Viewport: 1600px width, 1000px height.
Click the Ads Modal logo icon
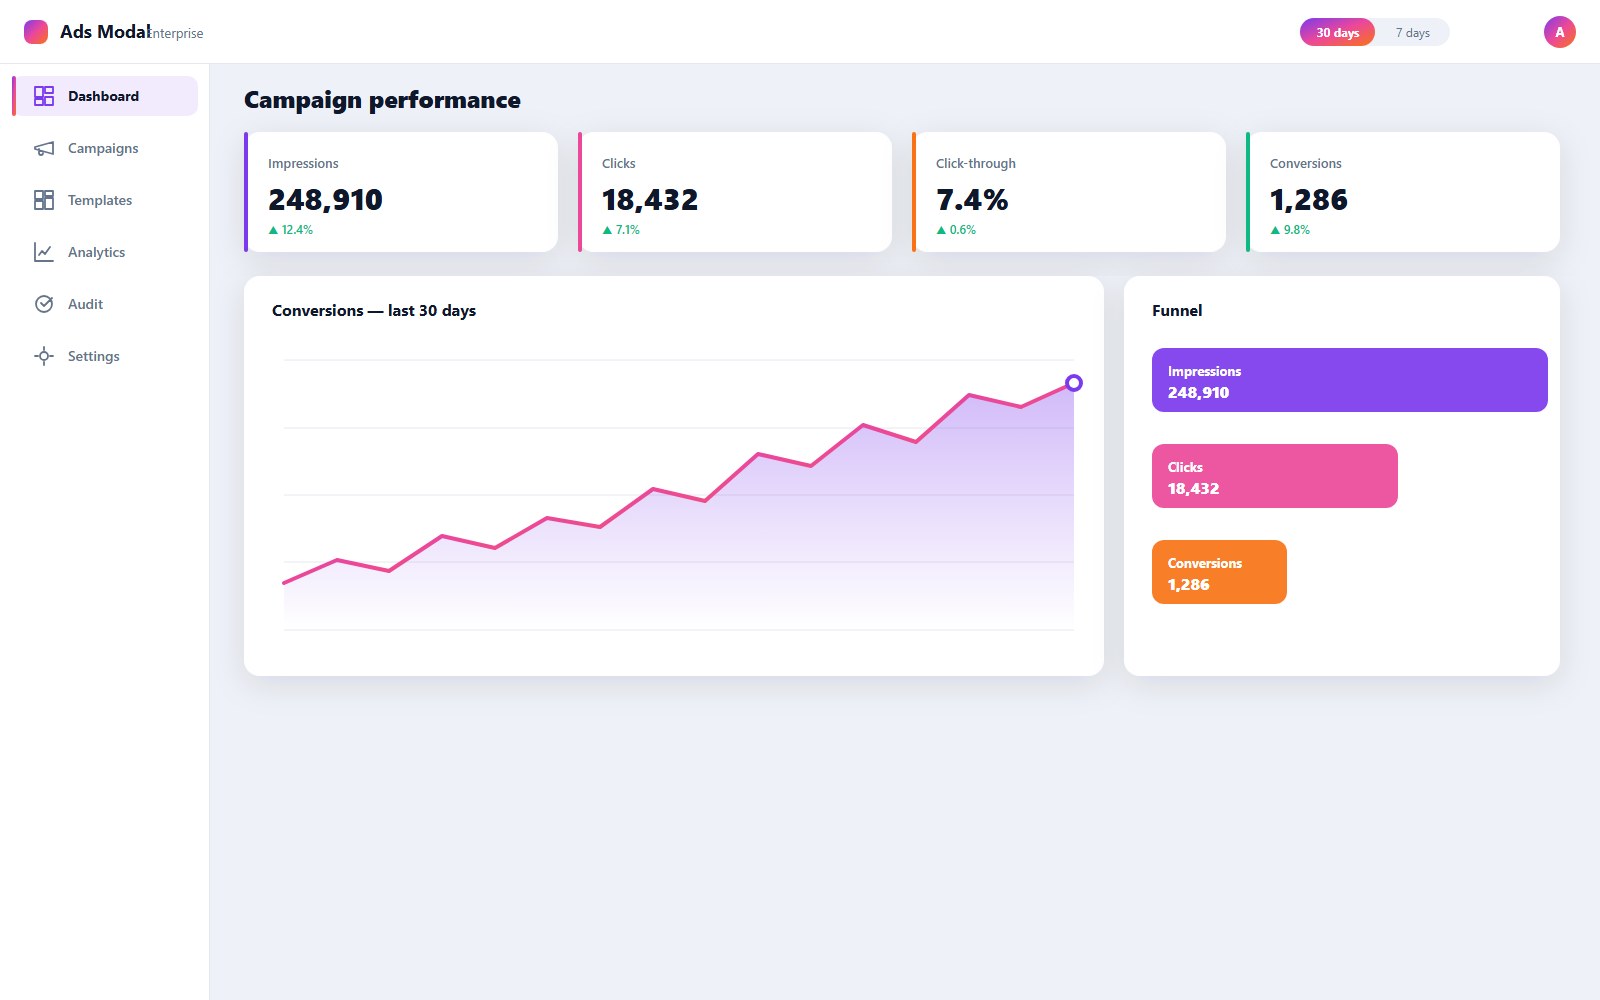click(36, 32)
